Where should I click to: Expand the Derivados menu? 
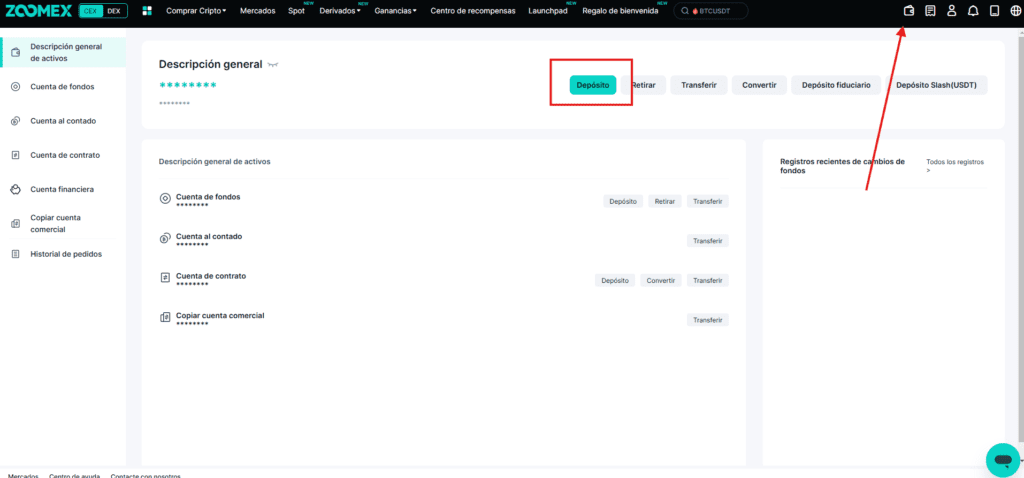pos(340,11)
